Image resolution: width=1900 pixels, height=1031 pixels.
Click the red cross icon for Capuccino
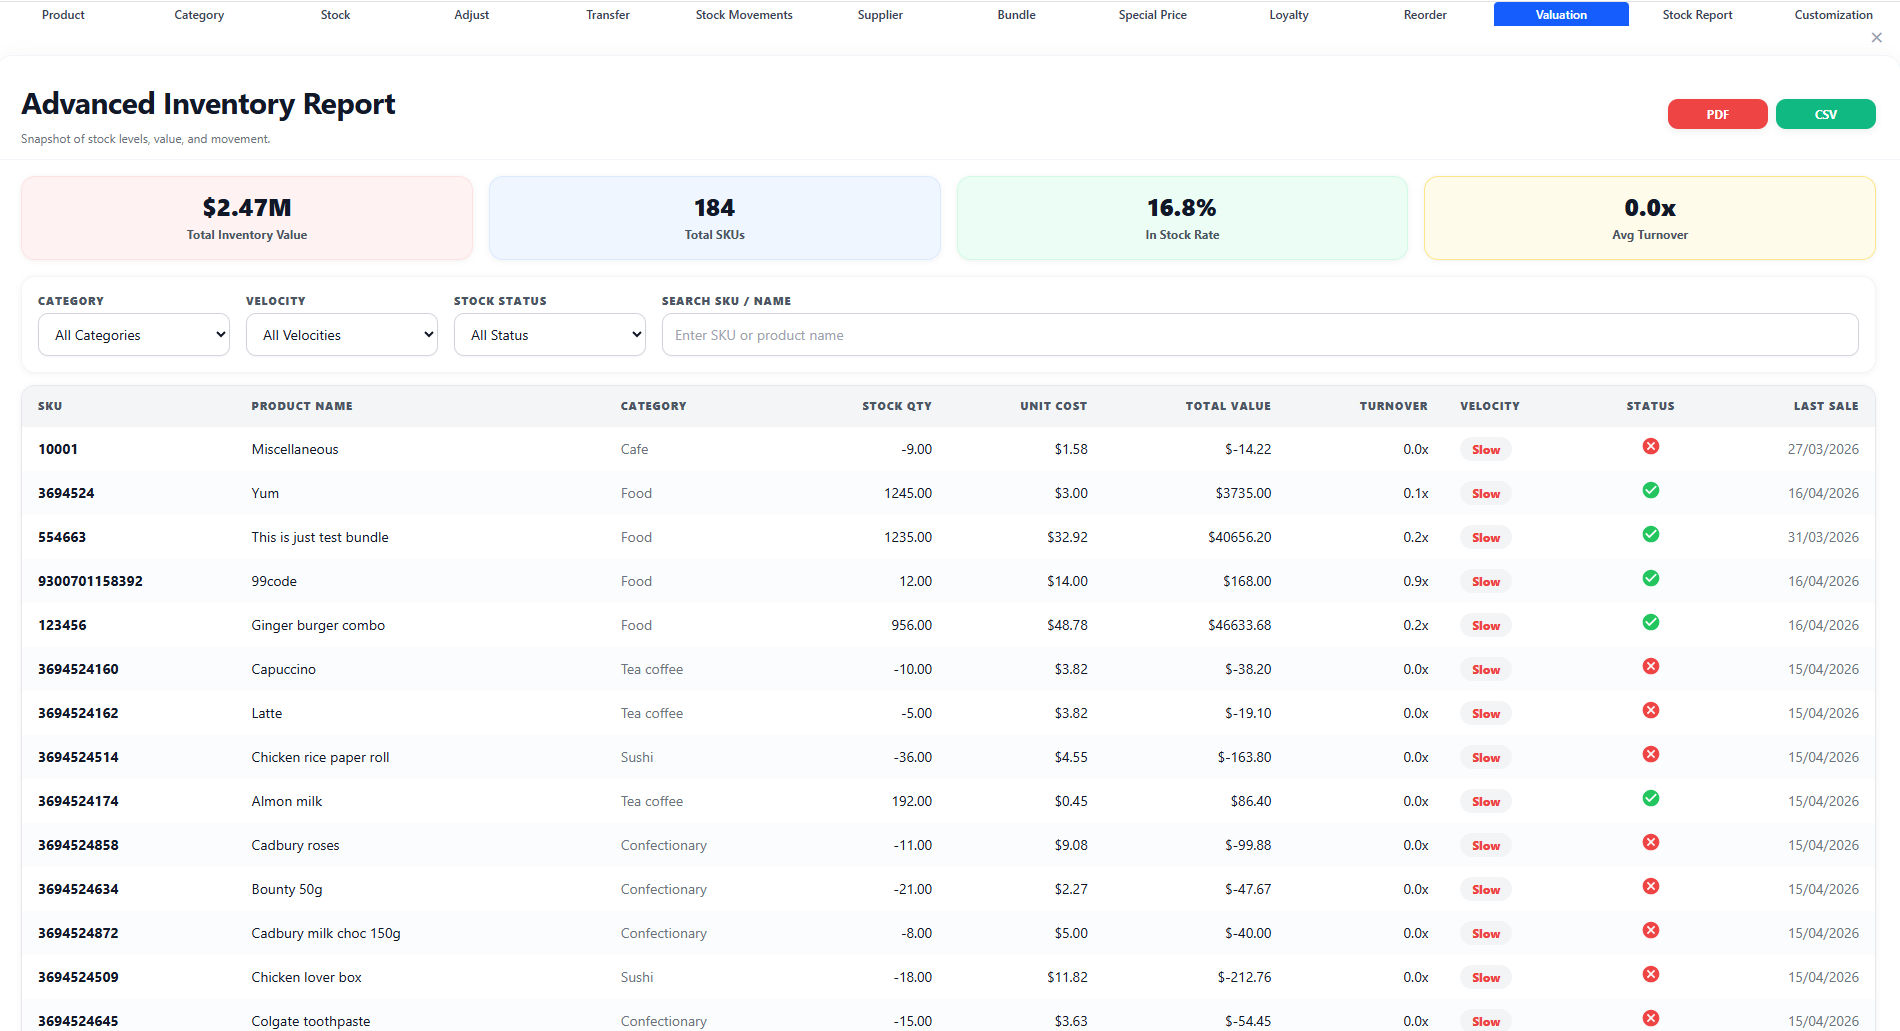coord(1651,666)
